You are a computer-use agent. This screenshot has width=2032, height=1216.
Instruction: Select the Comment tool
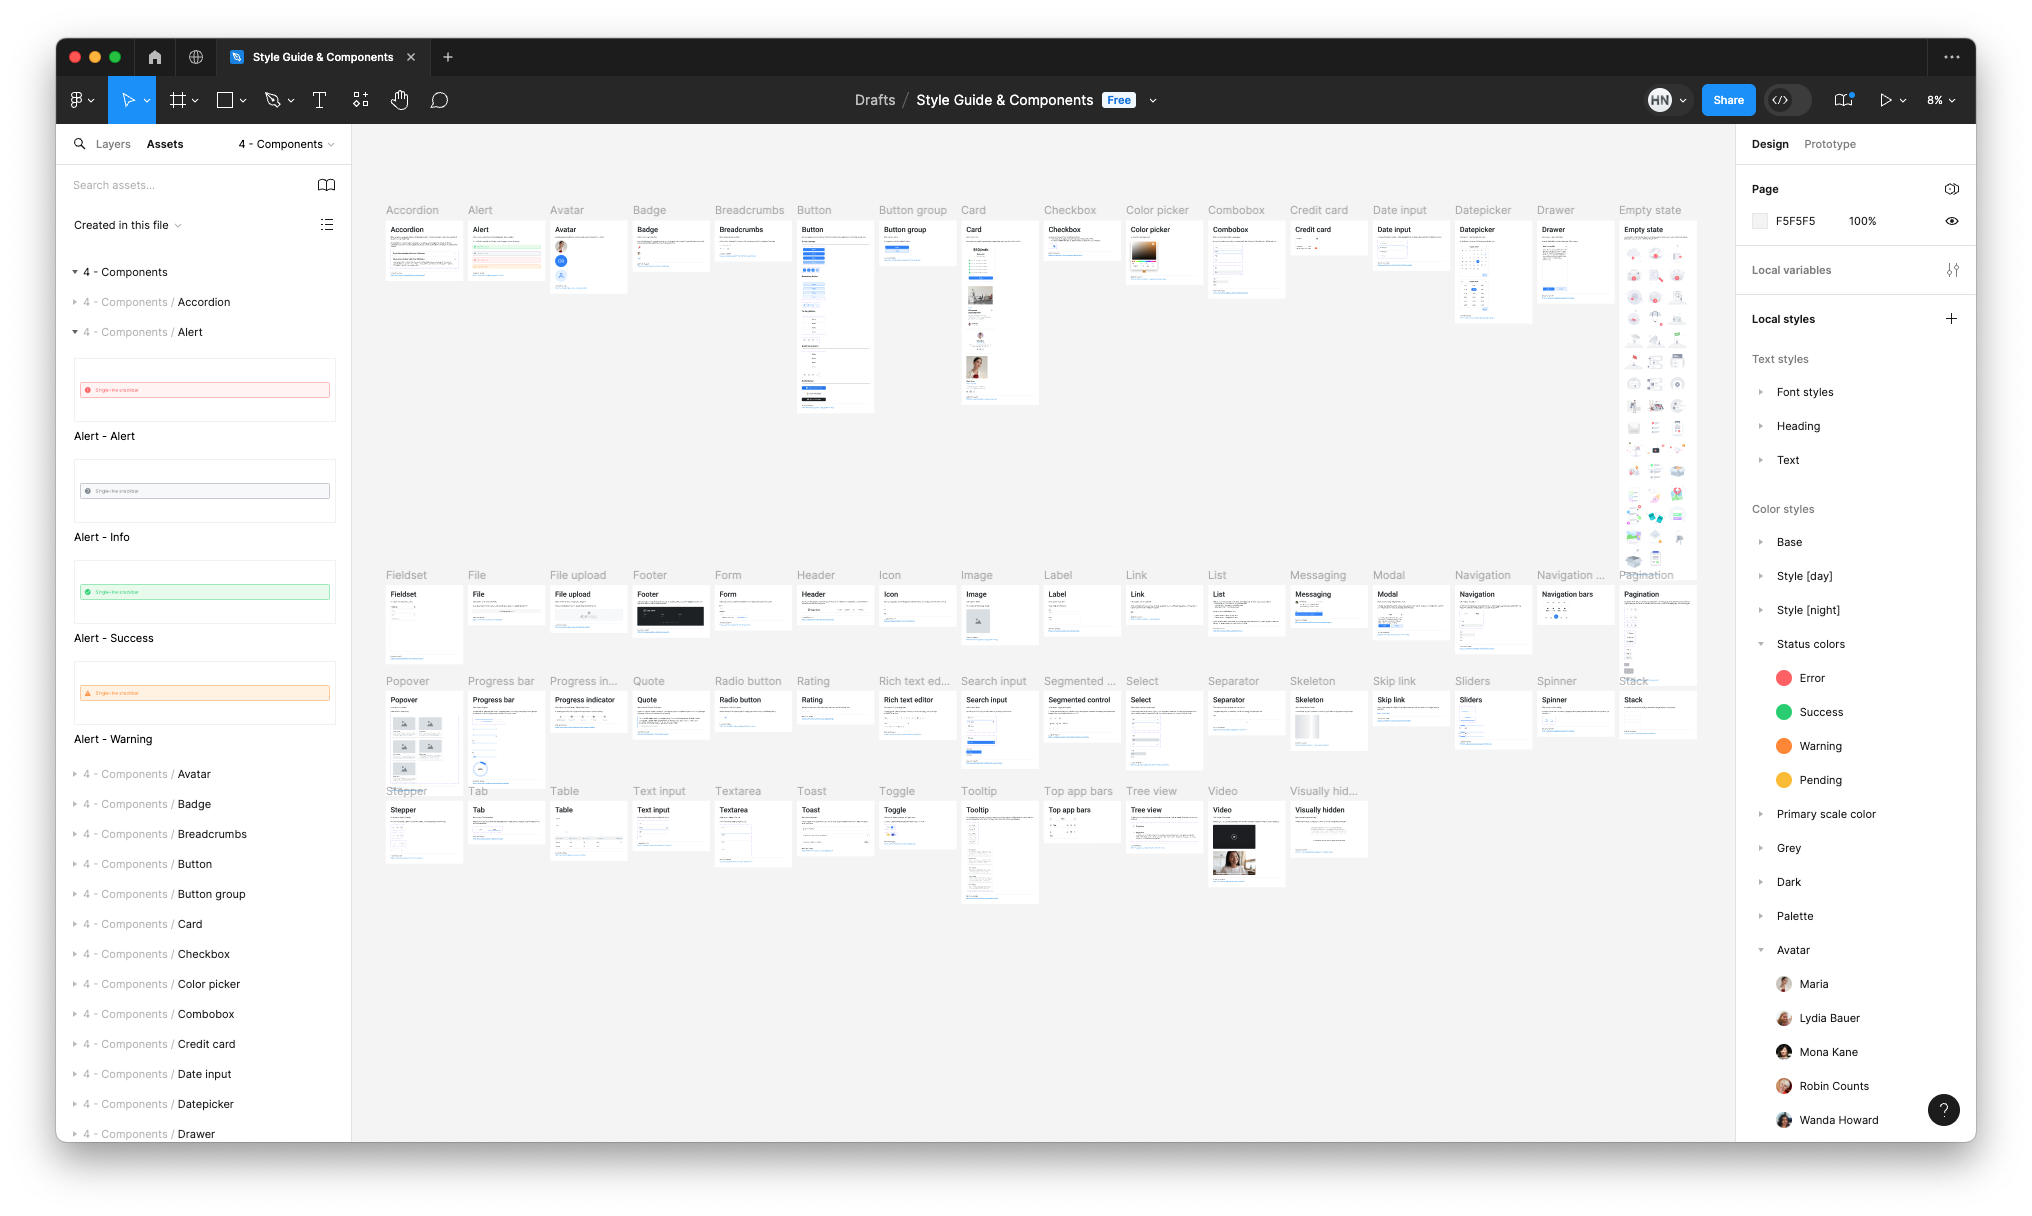pyautogui.click(x=439, y=100)
